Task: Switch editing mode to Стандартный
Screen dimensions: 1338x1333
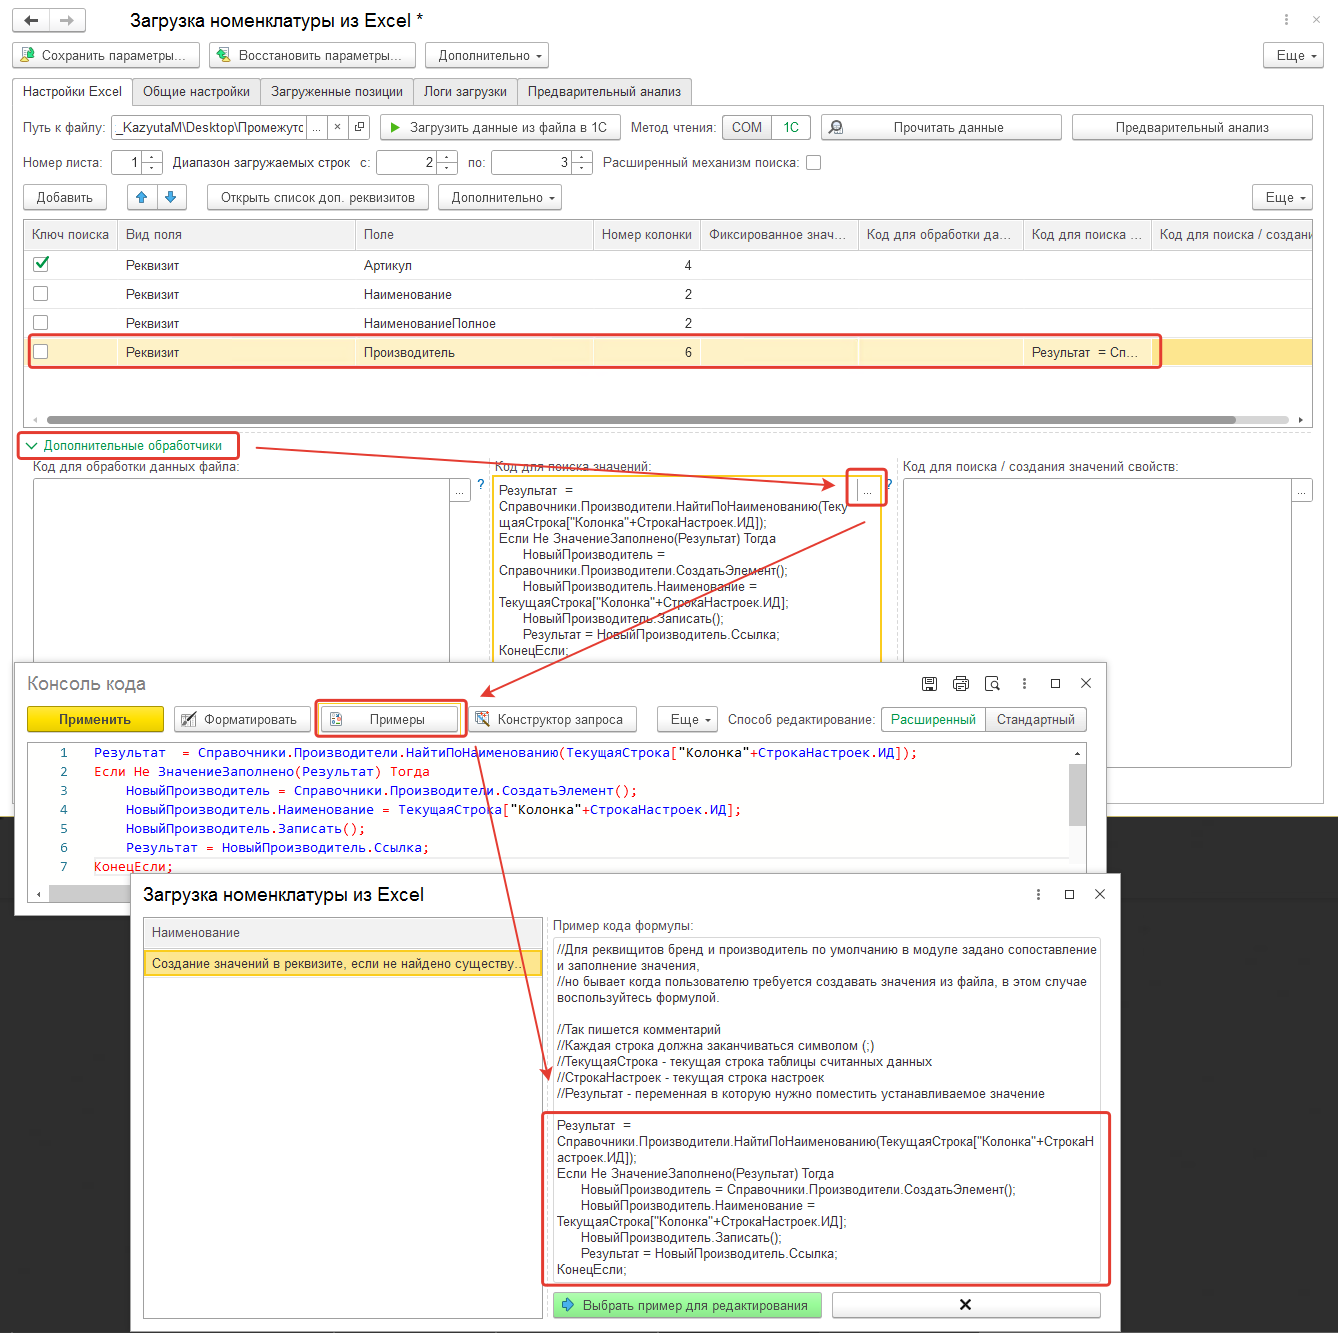Action: tap(1036, 719)
